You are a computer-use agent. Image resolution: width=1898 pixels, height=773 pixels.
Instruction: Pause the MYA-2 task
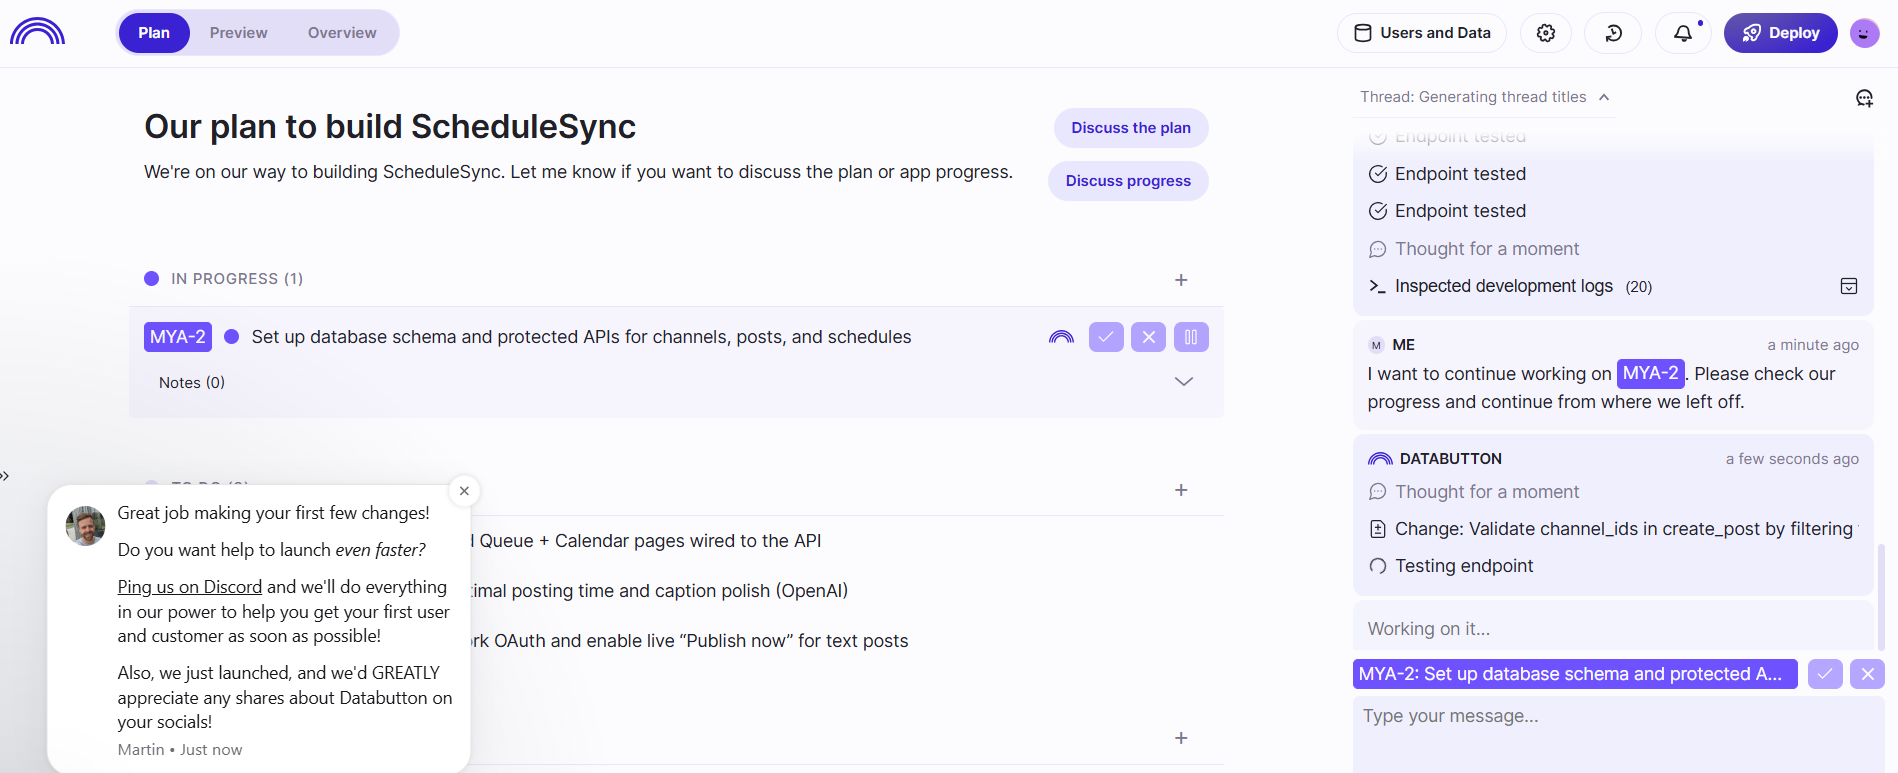tap(1191, 337)
